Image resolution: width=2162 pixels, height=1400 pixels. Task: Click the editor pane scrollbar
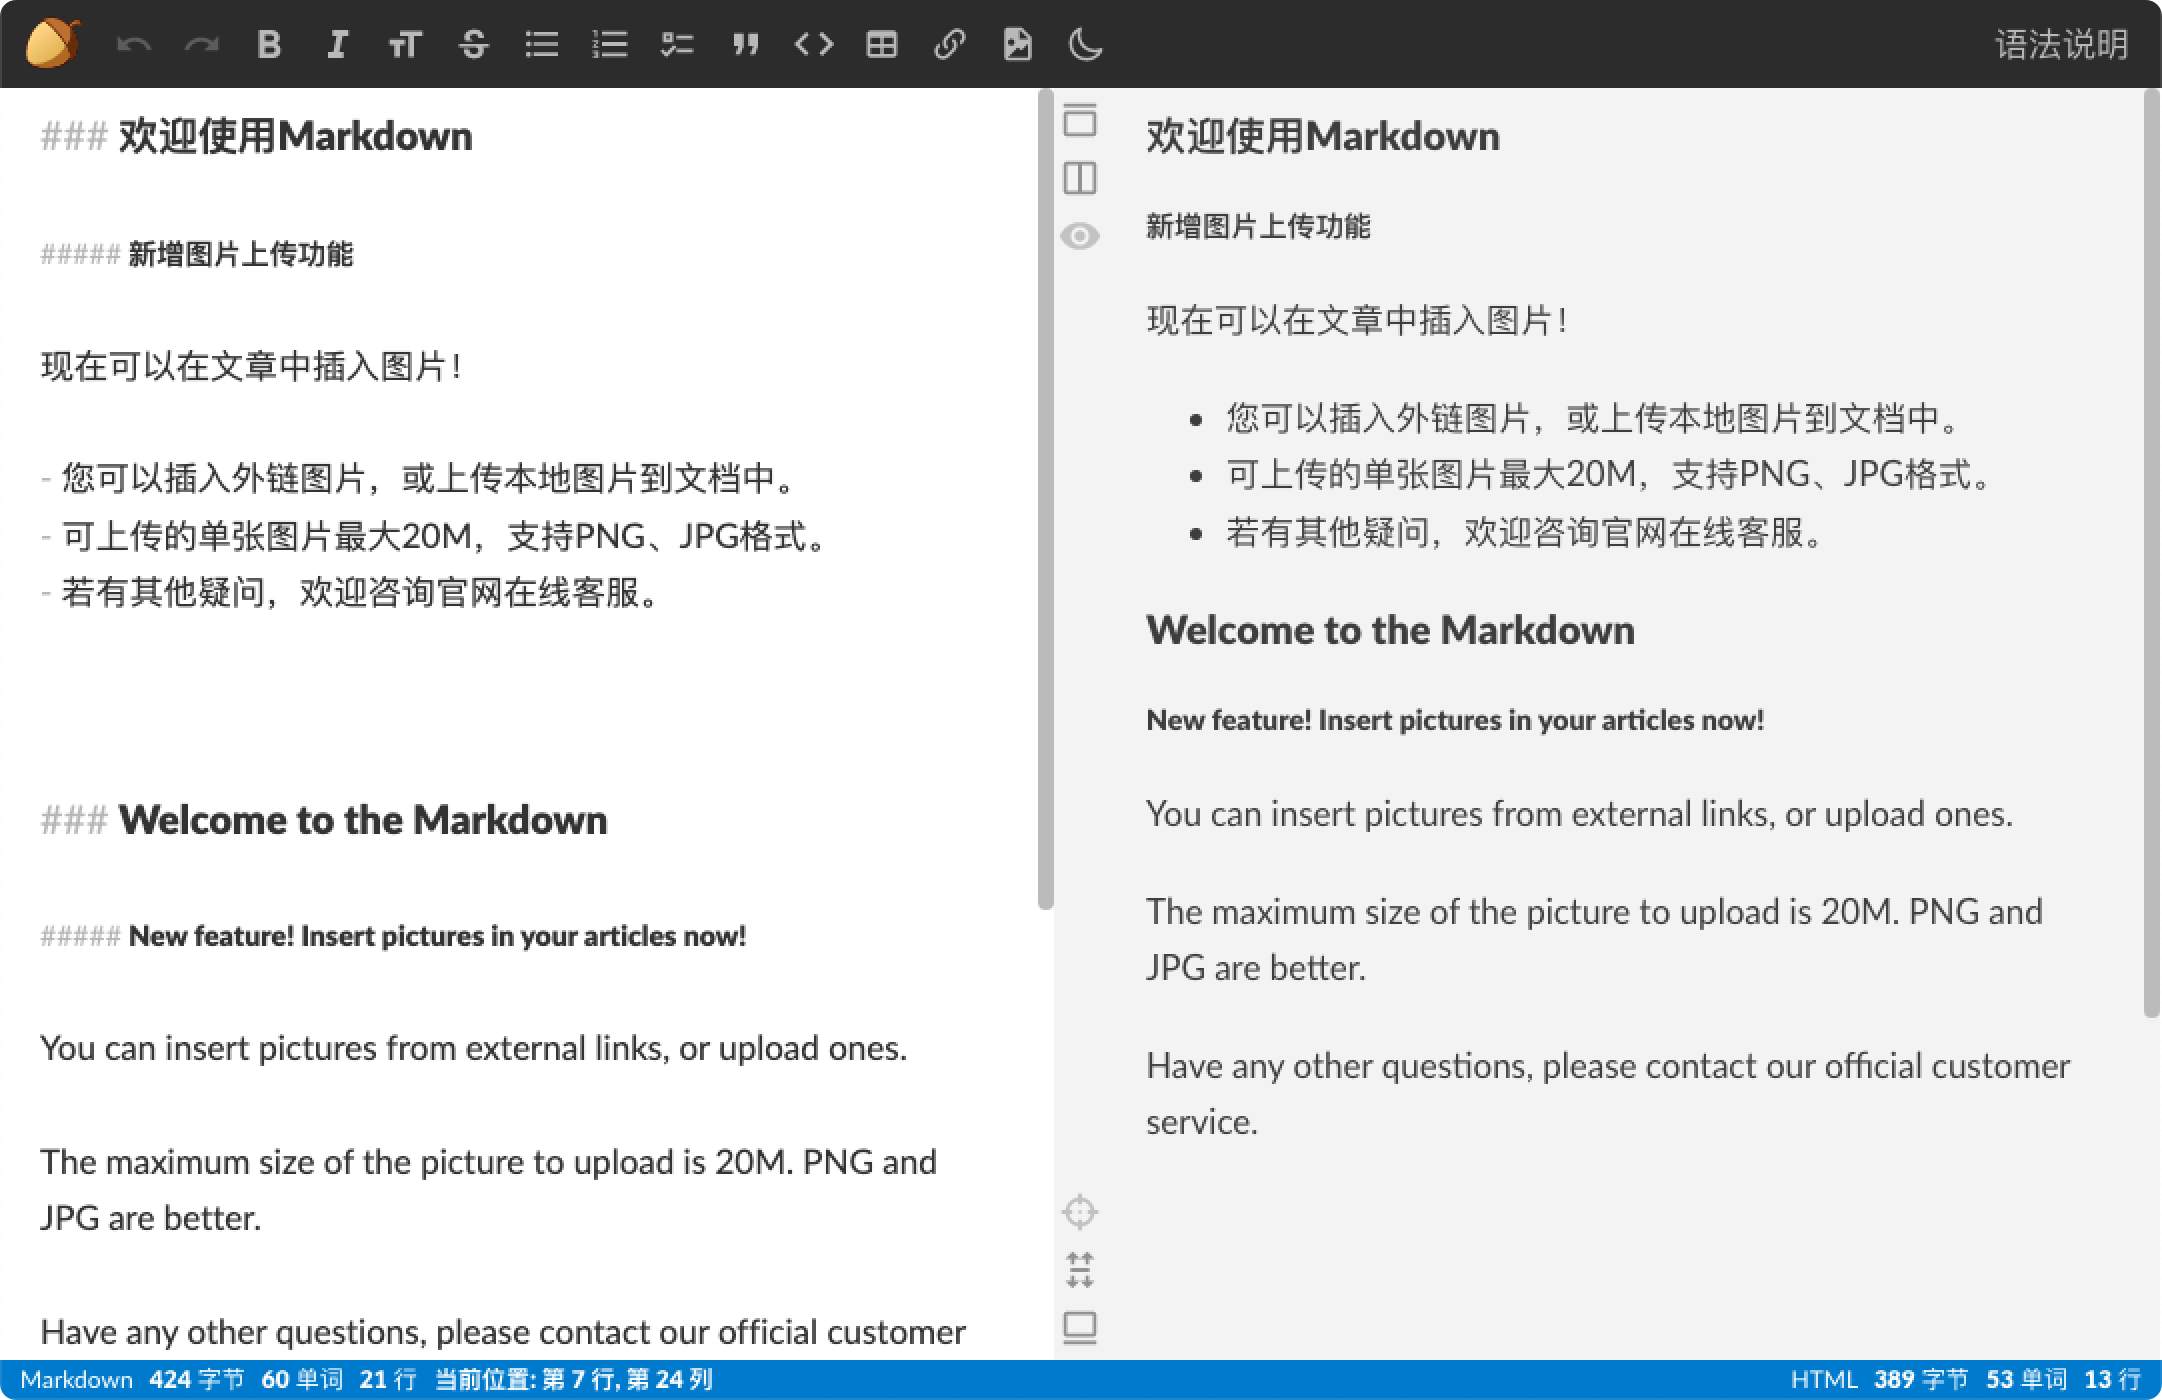1046,500
